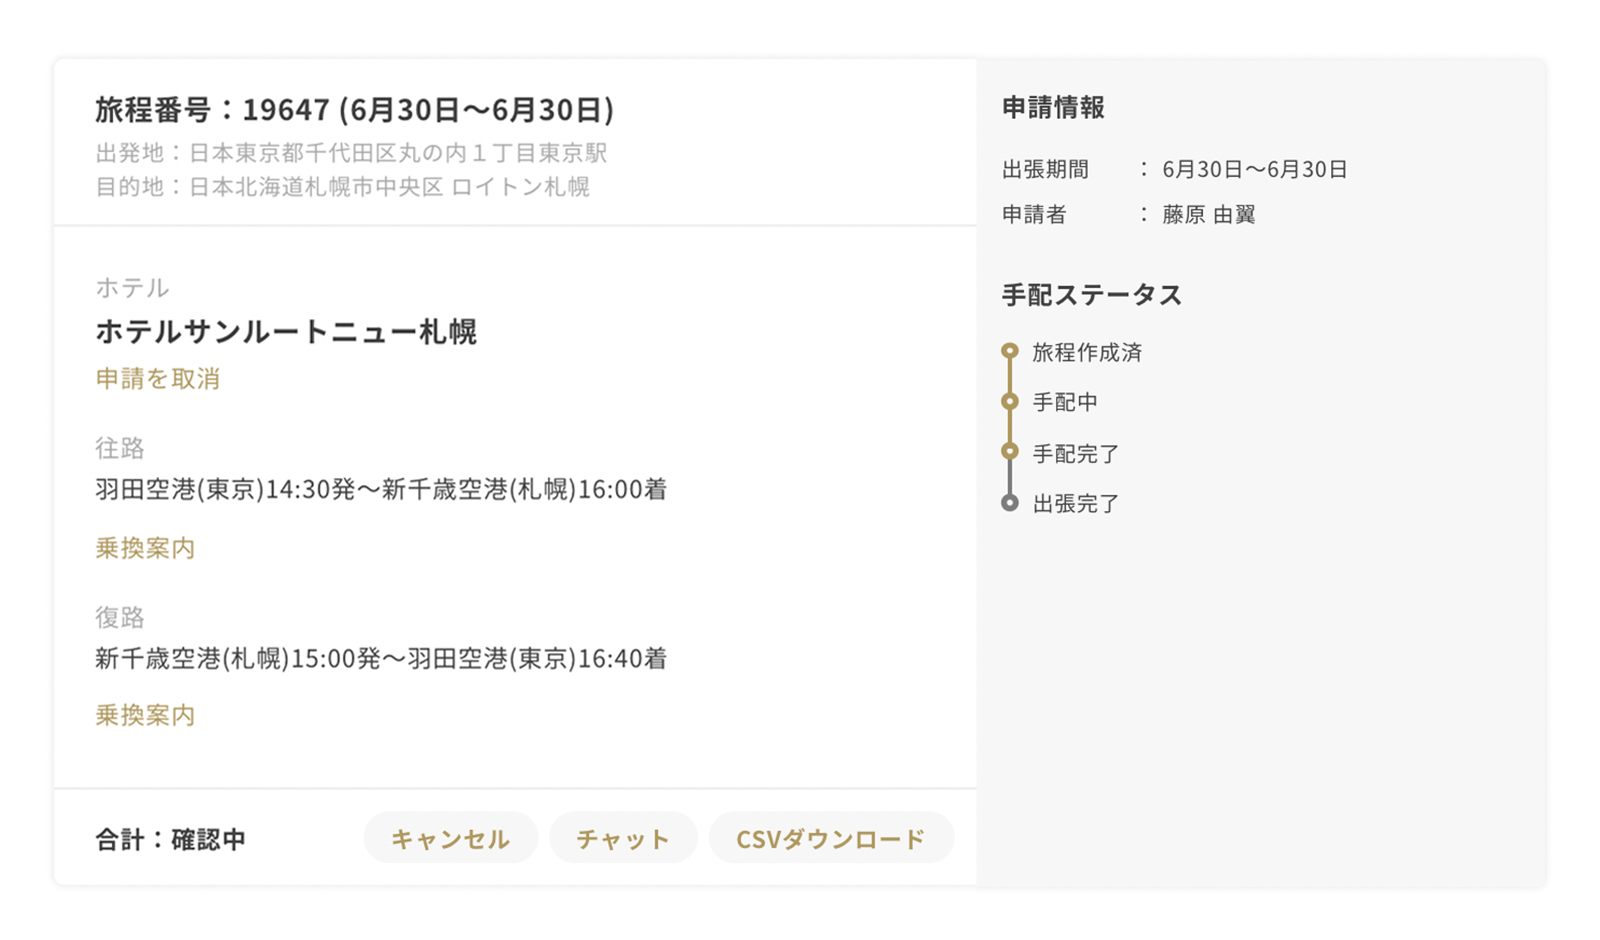Click the 目的地 ロイトン札幌 line
This screenshot has width=1600, height=940.
[x=342, y=187]
